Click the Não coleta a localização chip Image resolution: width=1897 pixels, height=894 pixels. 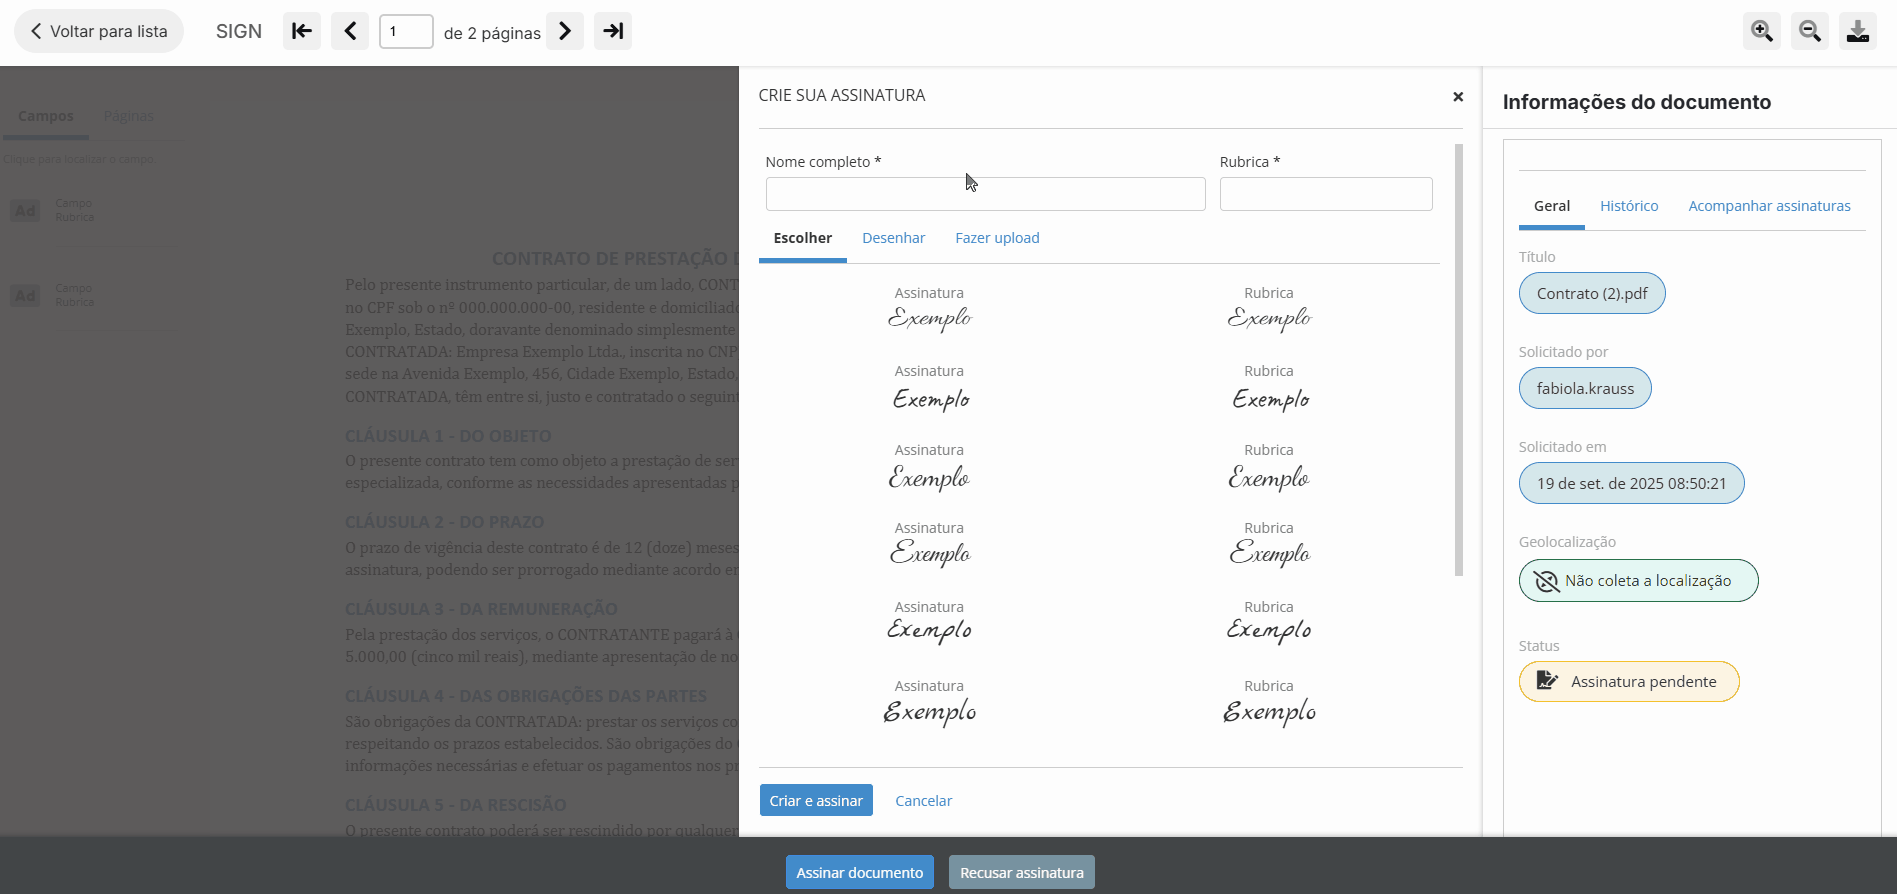[1638, 580]
